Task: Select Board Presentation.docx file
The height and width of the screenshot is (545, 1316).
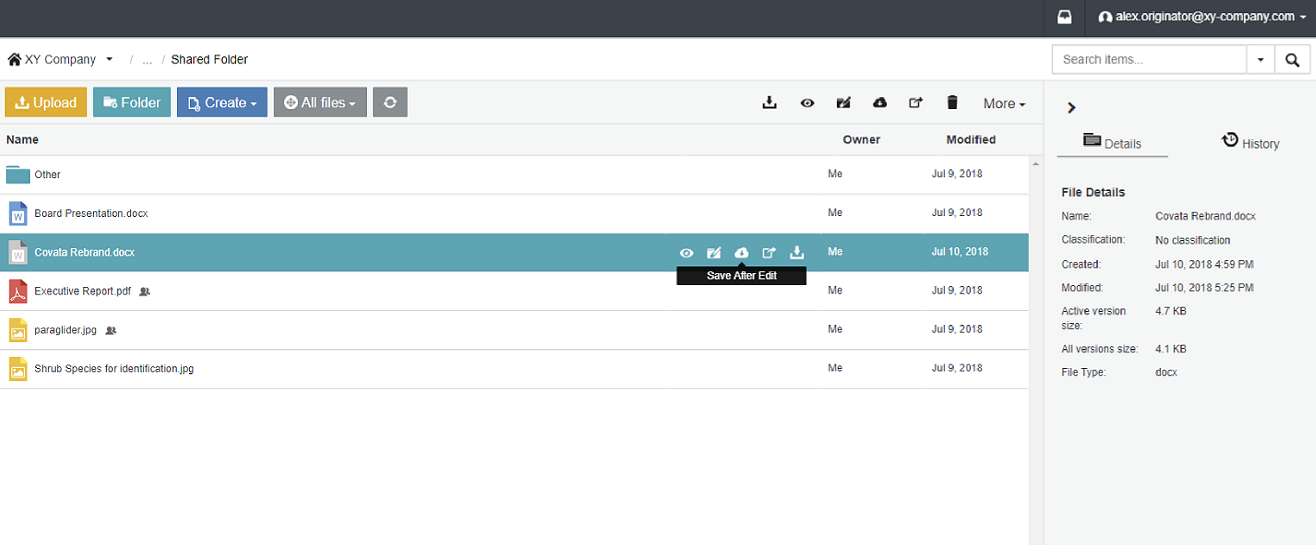Action: coord(91,213)
